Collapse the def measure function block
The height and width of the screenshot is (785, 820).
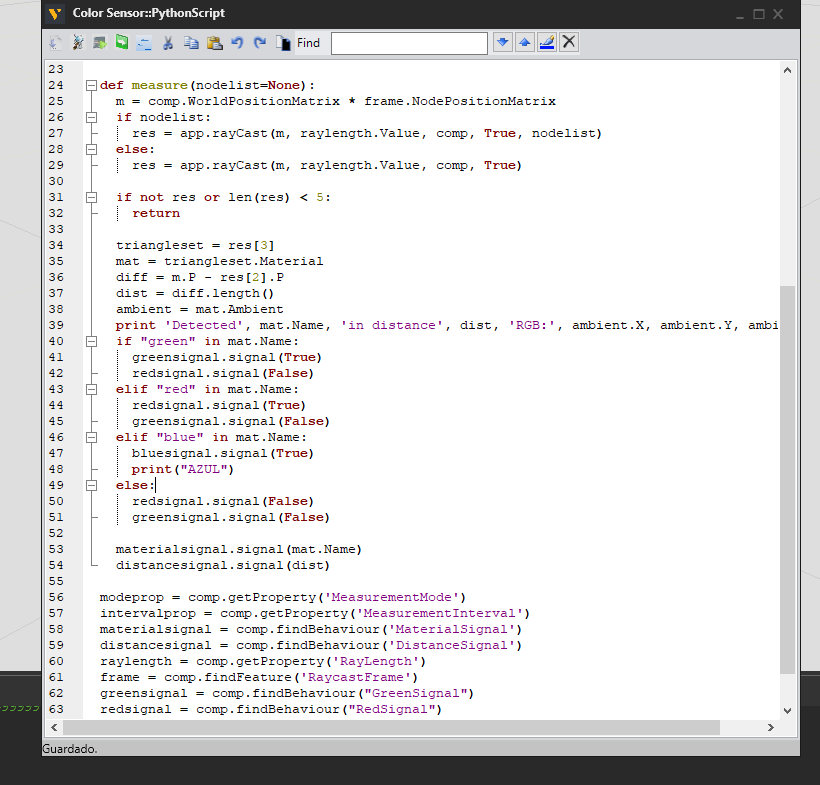click(x=91, y=86)
